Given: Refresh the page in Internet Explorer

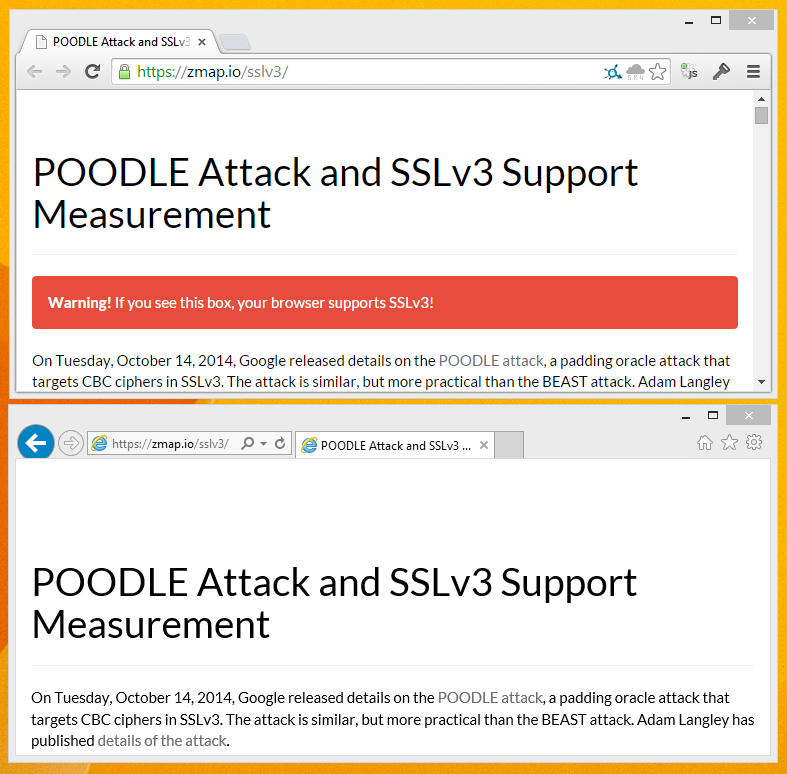Looking at the screenshot, I should pyautogui.click(x=280, y=443).
